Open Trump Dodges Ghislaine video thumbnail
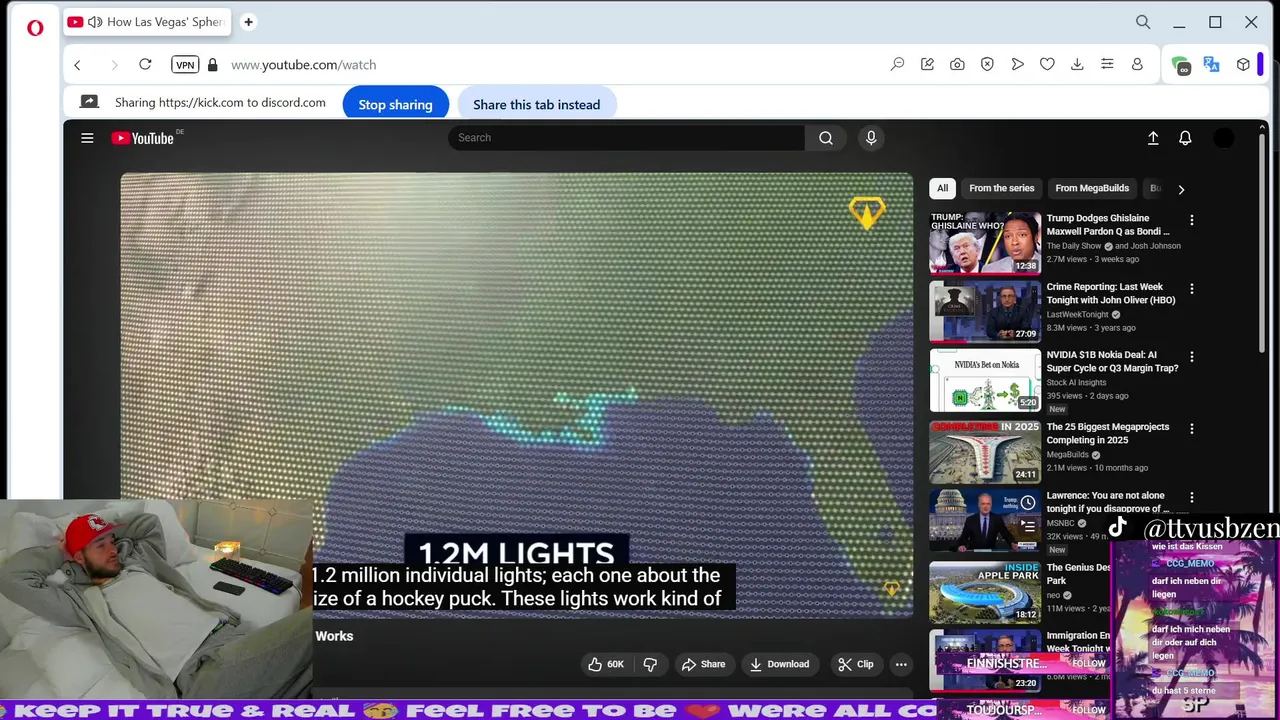1280x720 pixels. [x=985, y=242]
